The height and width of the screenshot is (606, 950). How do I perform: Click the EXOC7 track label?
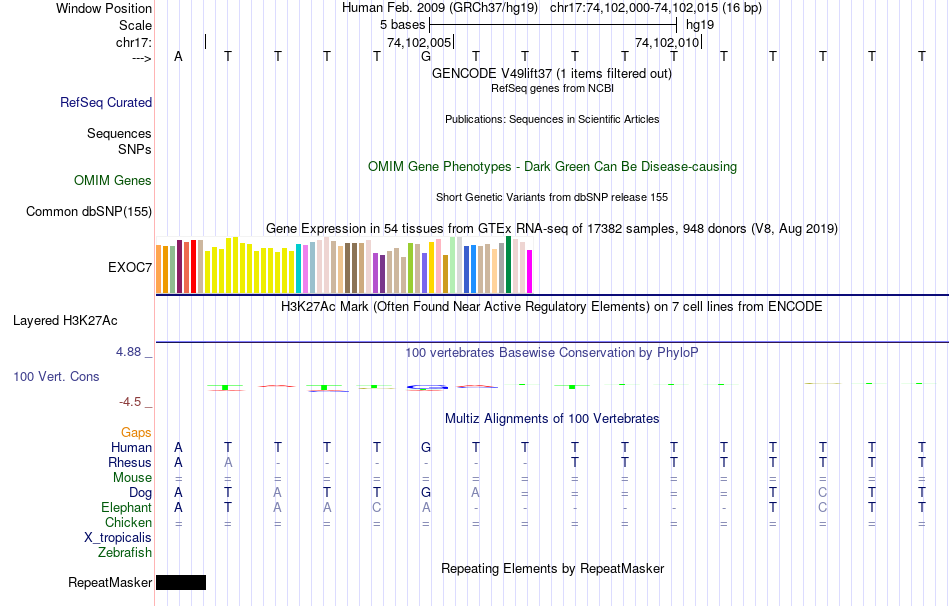pos(130,267)
